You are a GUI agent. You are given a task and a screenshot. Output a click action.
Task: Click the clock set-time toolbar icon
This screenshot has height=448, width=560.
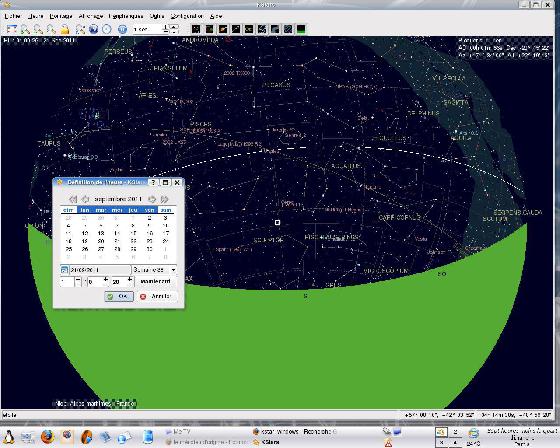click(107, 29)
